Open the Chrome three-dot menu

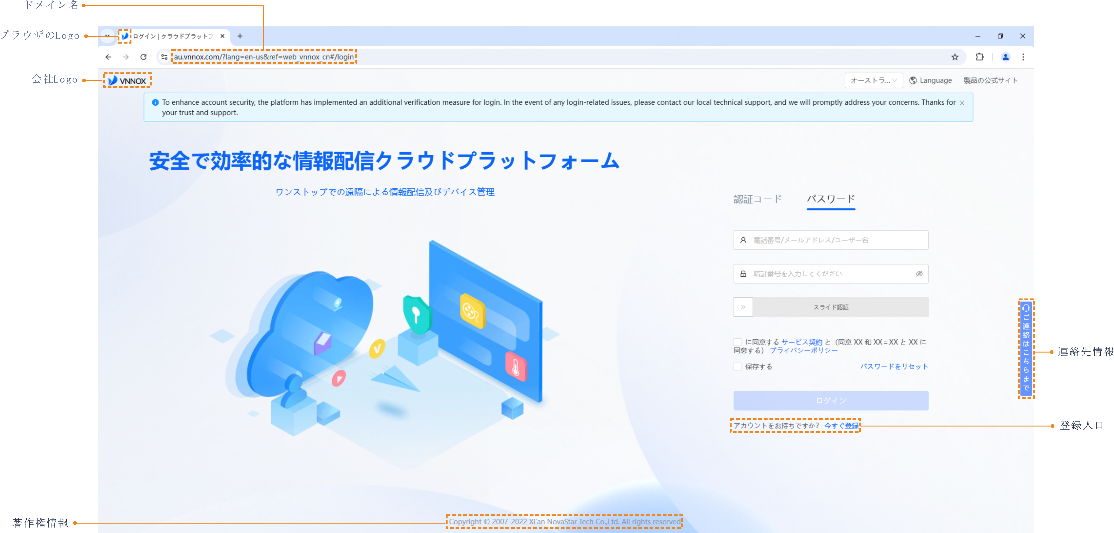(1023, 57)
